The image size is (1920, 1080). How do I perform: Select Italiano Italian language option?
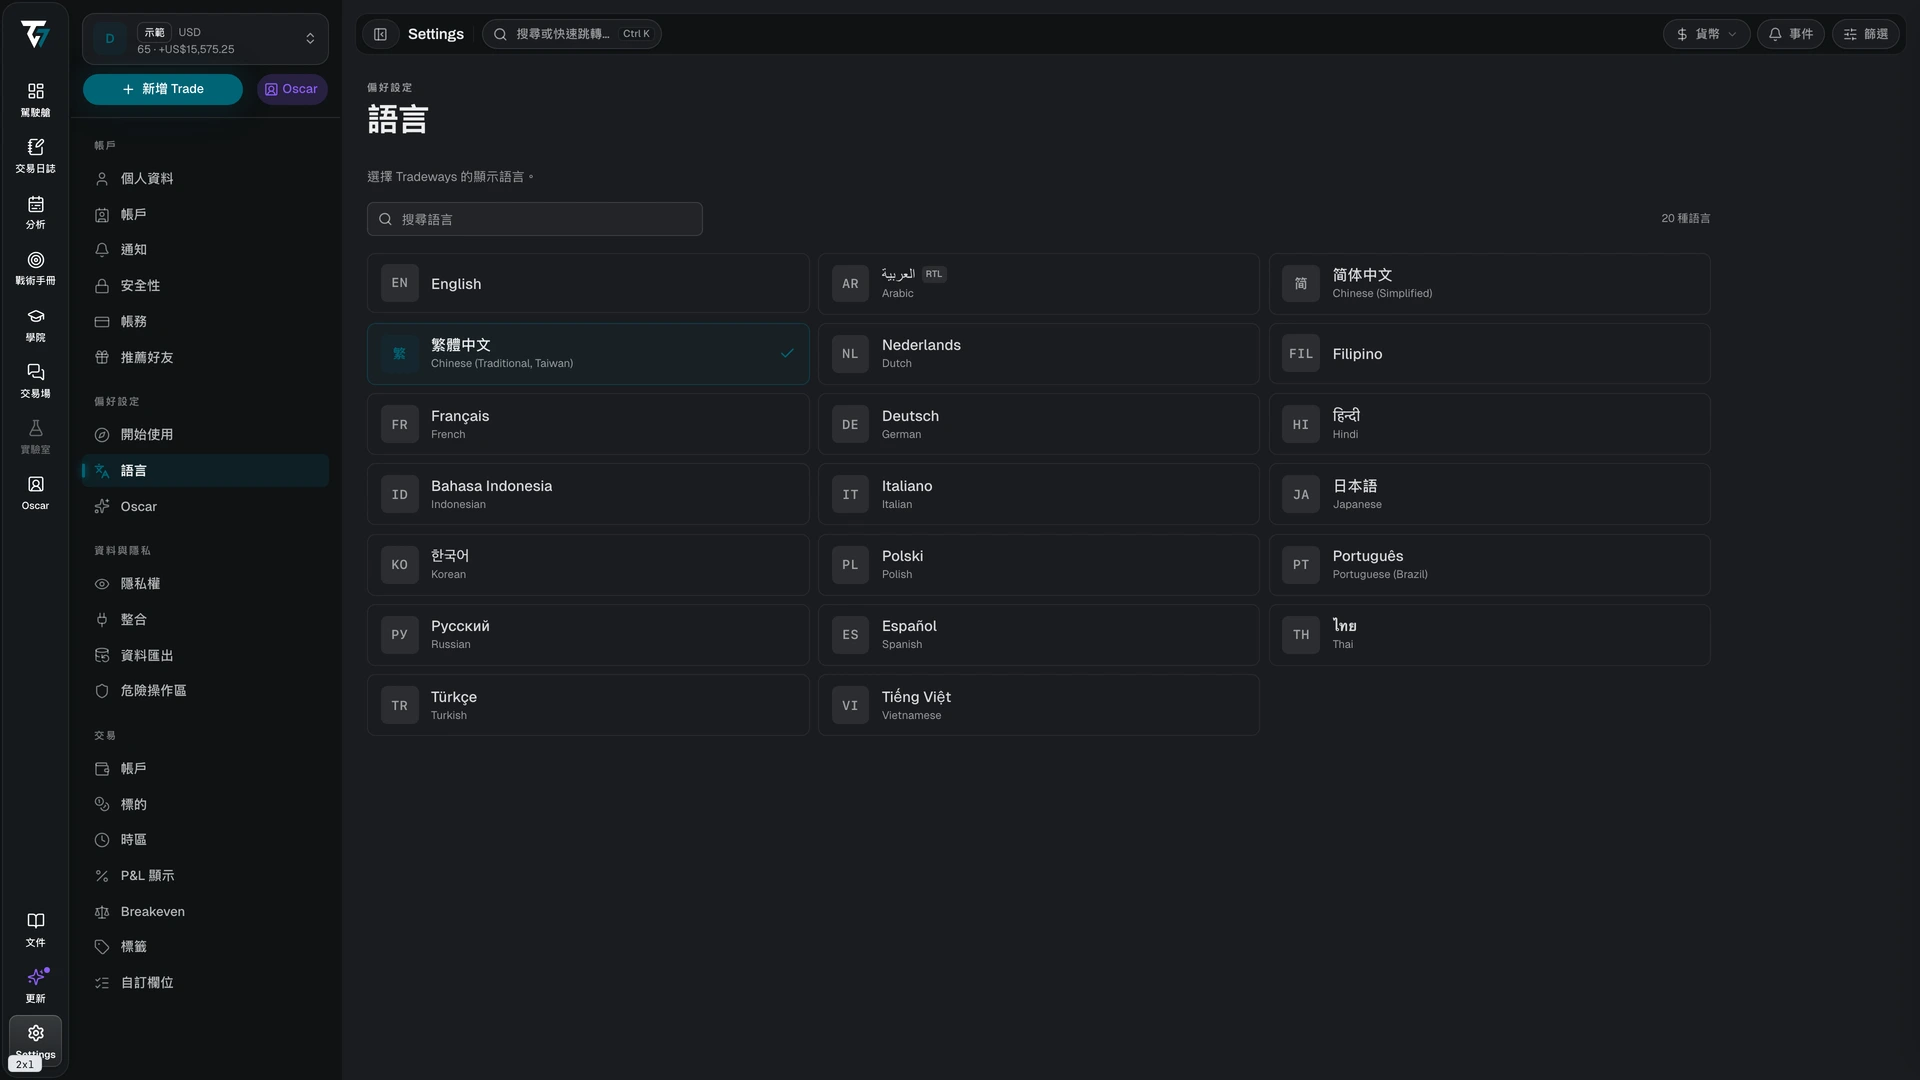click(1038, 495)
